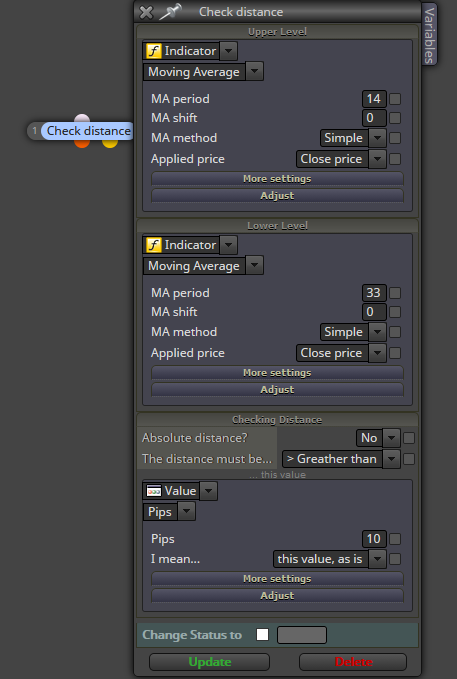This screenshot has width=457, height=679.
Task: Tick checkbox beside Lower Level MA shift
Action: click(395, 312)
